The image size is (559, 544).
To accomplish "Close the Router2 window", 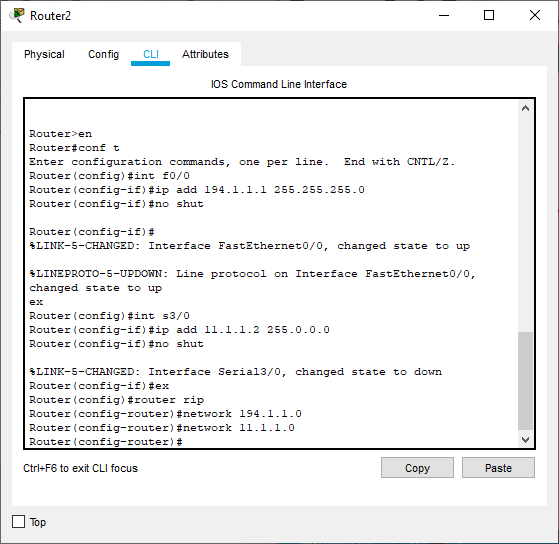I will point(535,15).
